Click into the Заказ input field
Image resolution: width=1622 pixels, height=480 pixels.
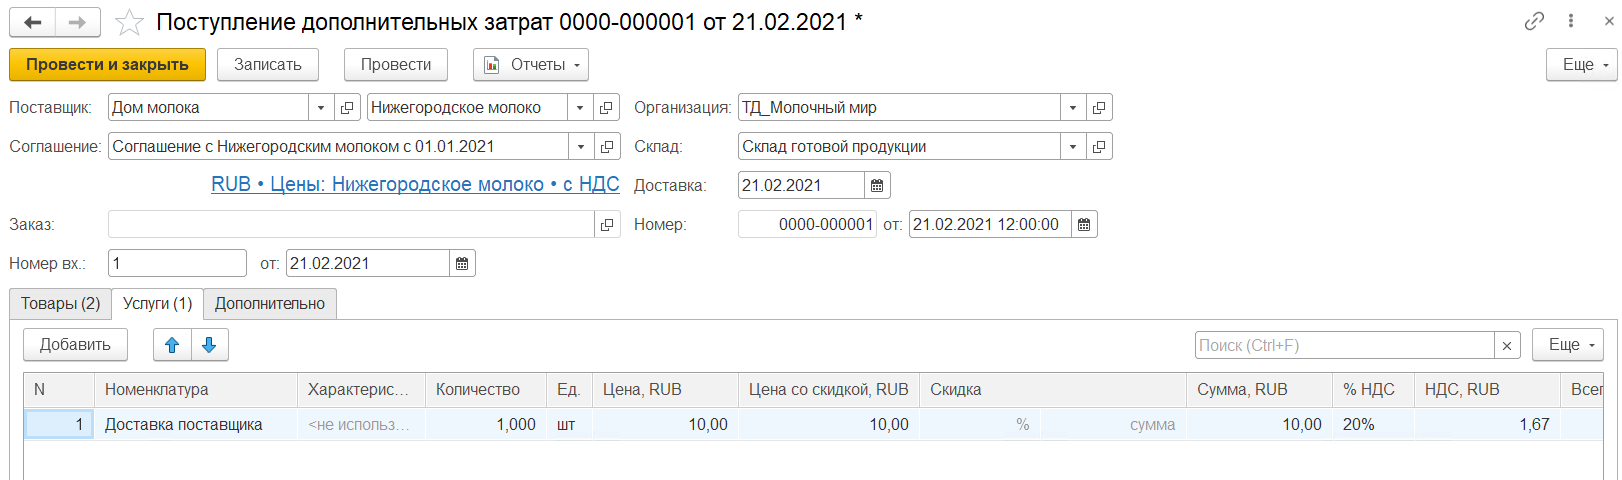[350, 224]
